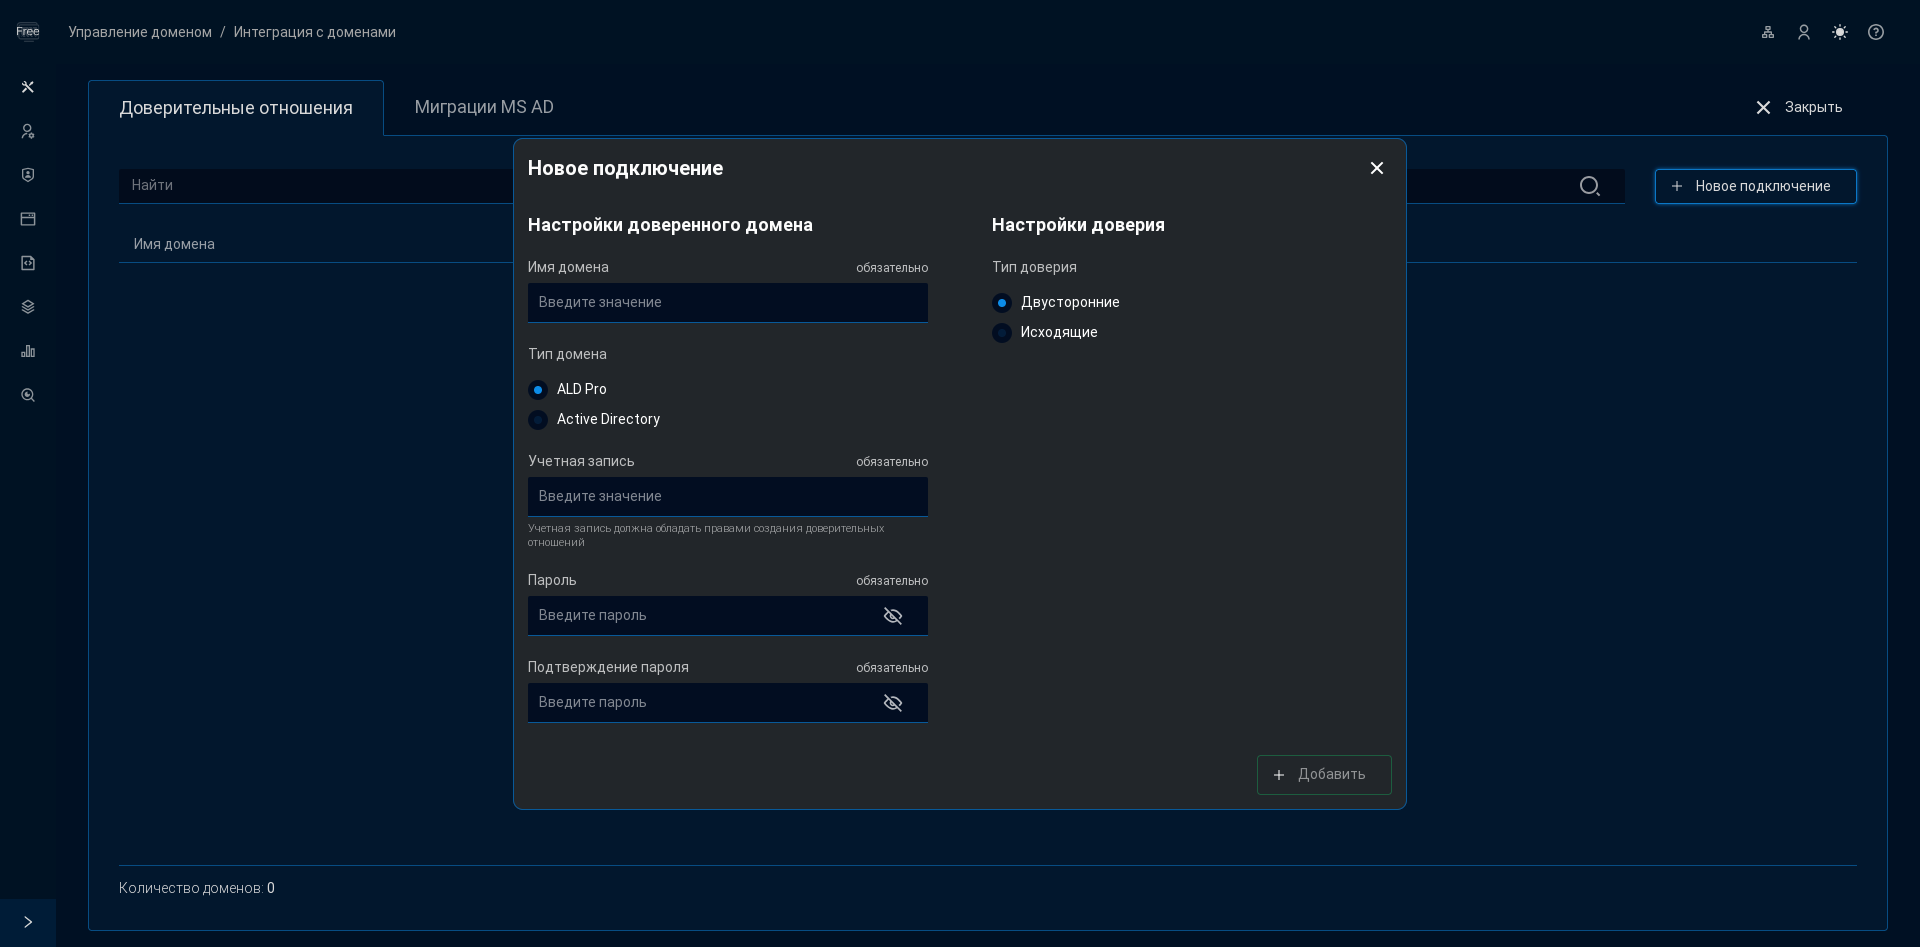The width and height of the screenshot is (1920, 947).
Task: Show password in the Пароль field
Action: (x=893, y=616)
